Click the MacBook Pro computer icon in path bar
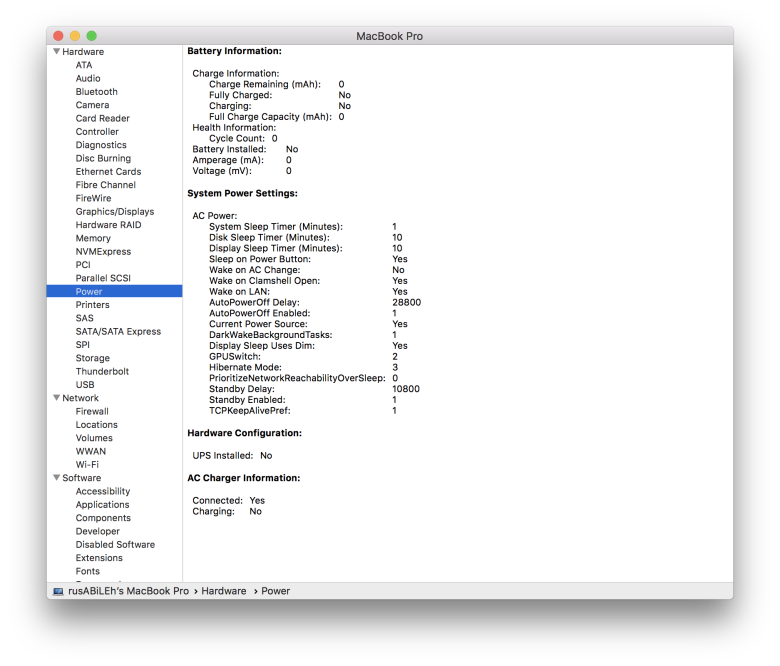 click(x=58, y=591)
